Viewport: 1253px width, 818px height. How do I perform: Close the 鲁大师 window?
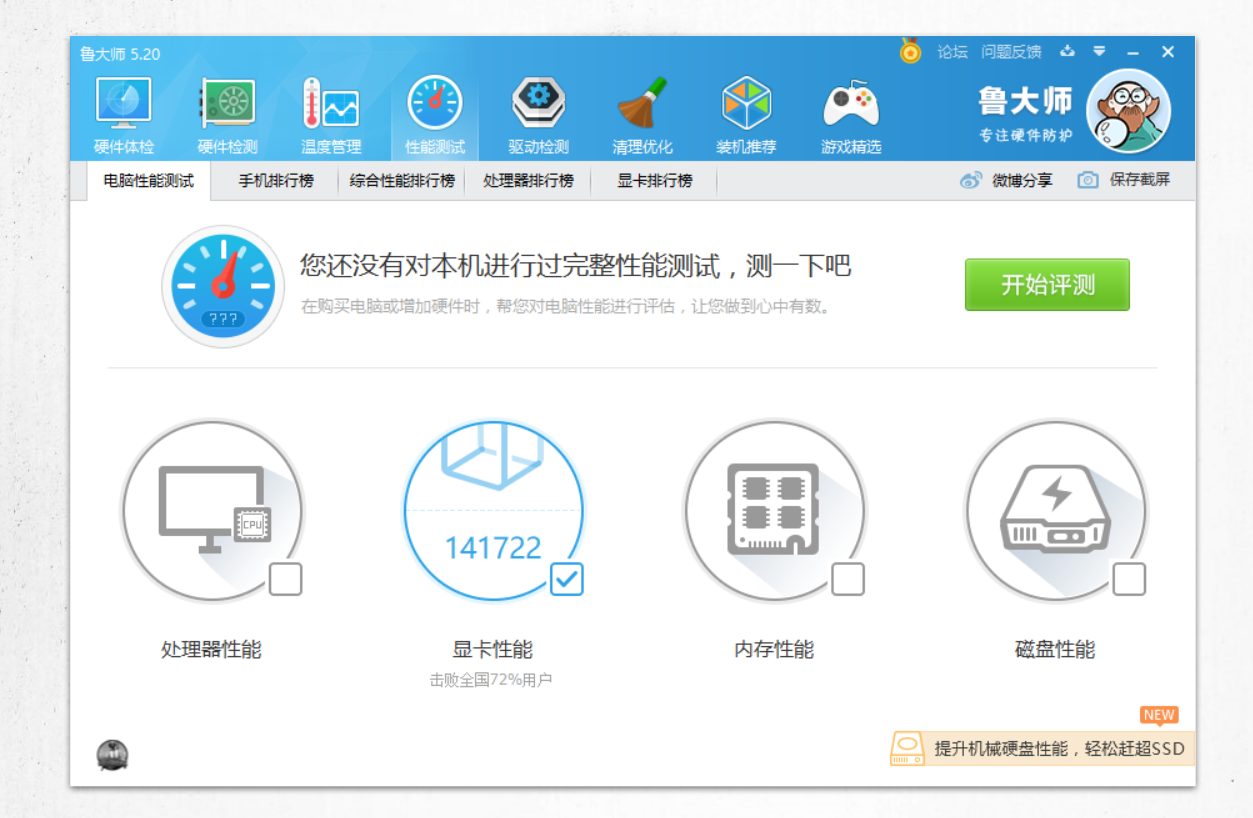[x=1168, y=52]
